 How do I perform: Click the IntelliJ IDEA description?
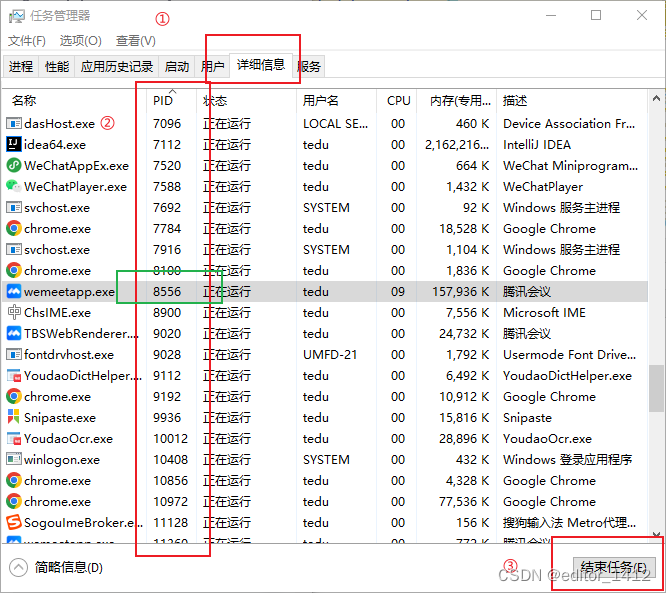click(x=537, y=145)
